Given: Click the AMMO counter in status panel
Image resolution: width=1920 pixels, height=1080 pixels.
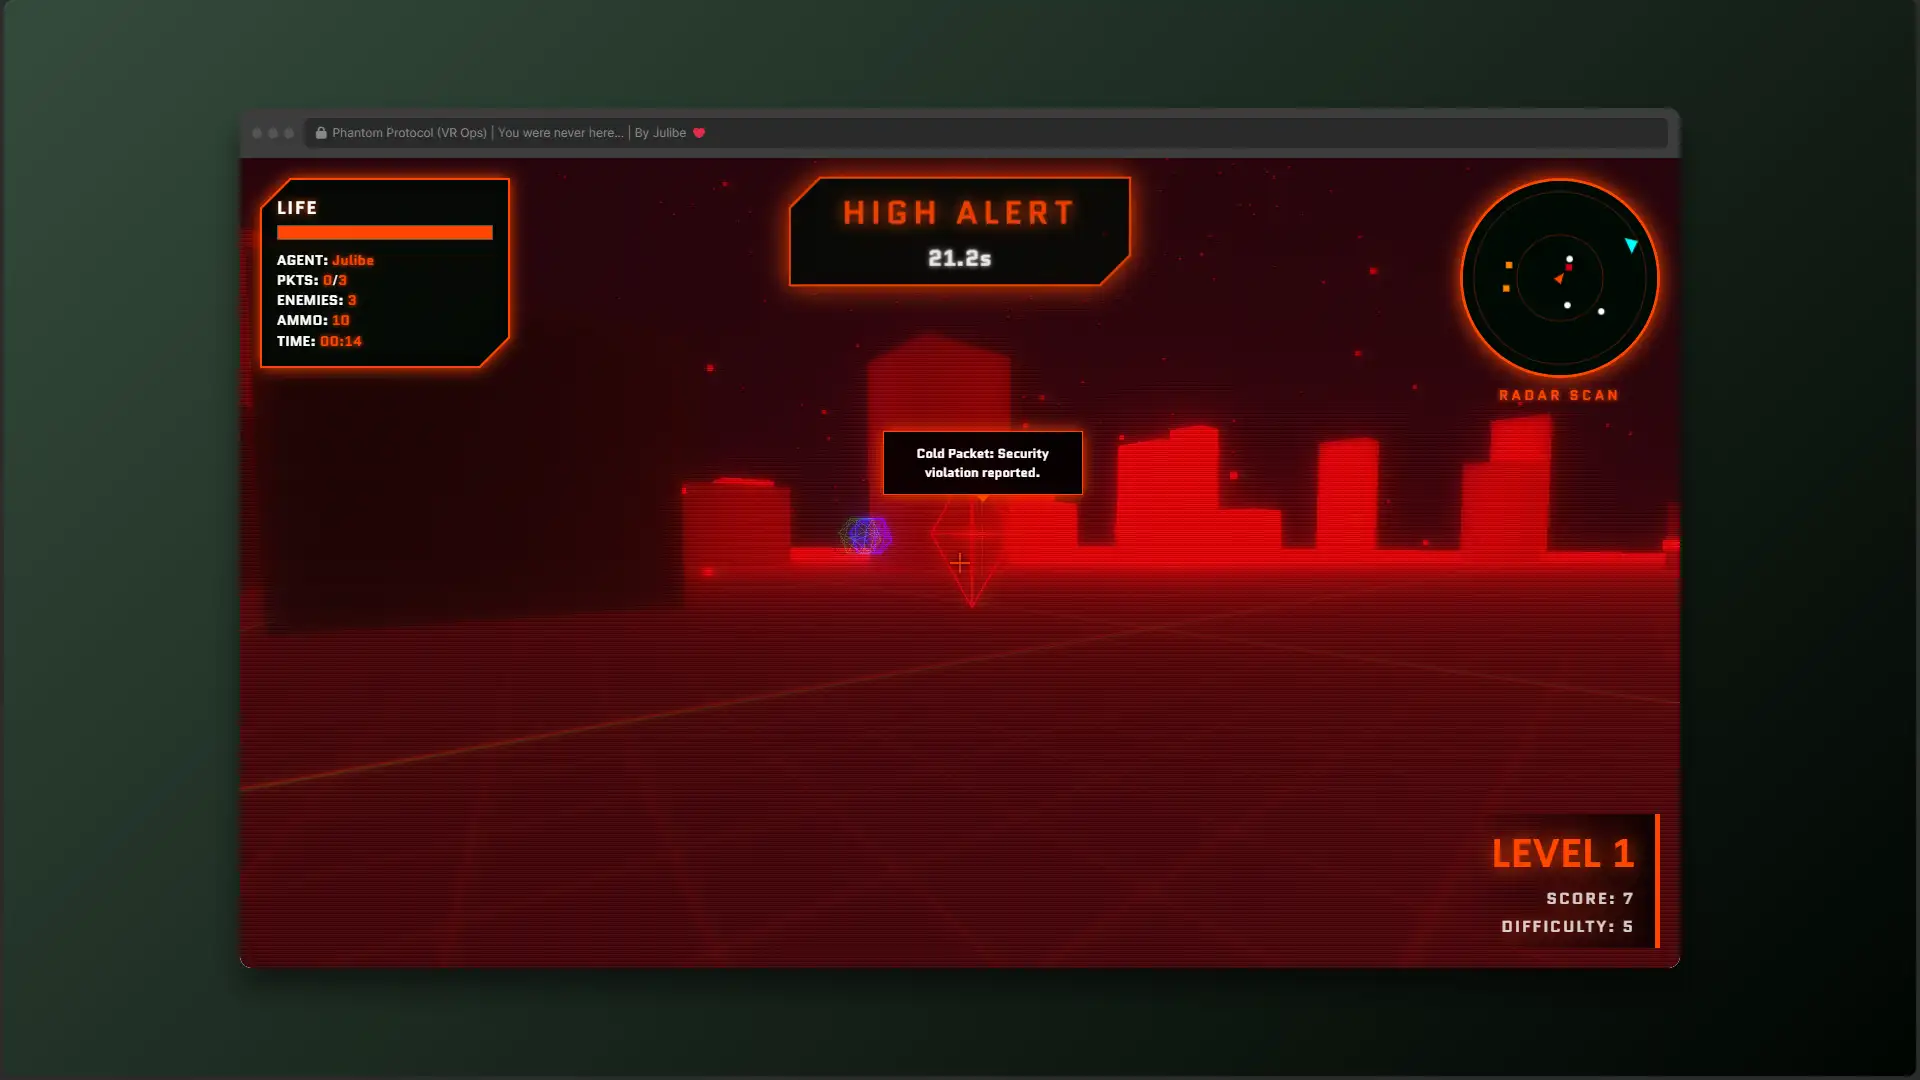Looking at the screenshot, I should (x=313, y=321).
